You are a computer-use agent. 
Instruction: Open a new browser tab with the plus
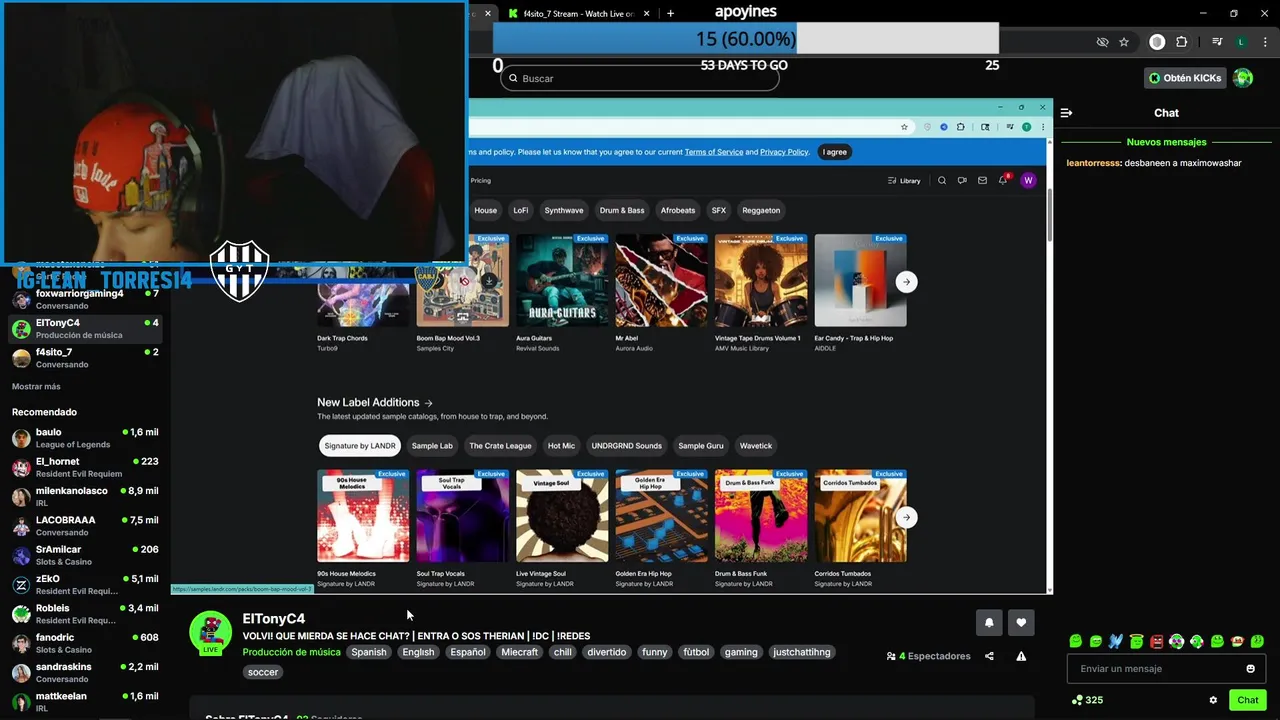670,13
